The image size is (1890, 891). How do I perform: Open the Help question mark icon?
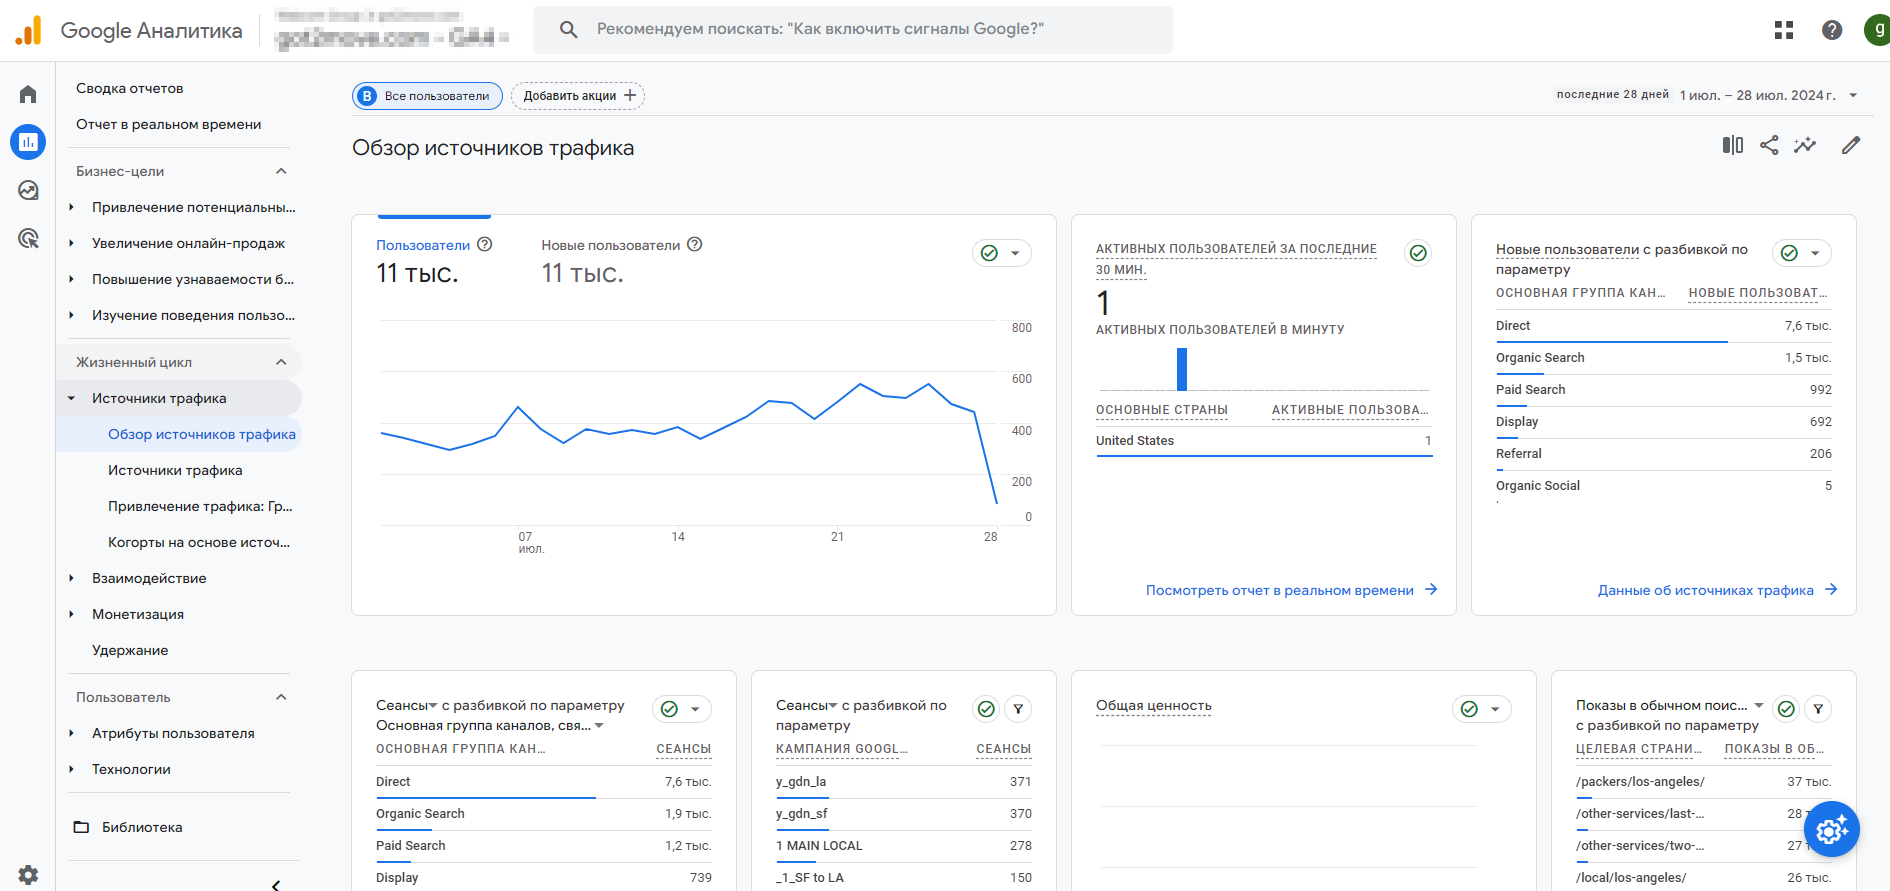tap(1832, 30)
